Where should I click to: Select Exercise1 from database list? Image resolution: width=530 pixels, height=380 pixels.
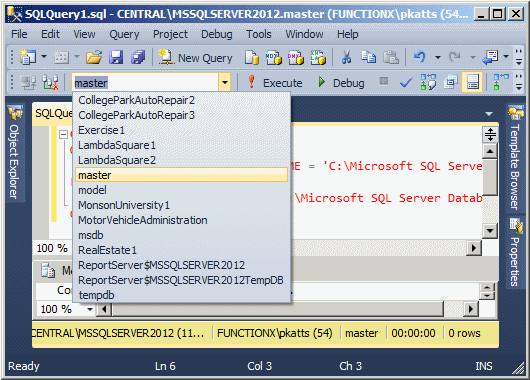click(x=182, y=130)
